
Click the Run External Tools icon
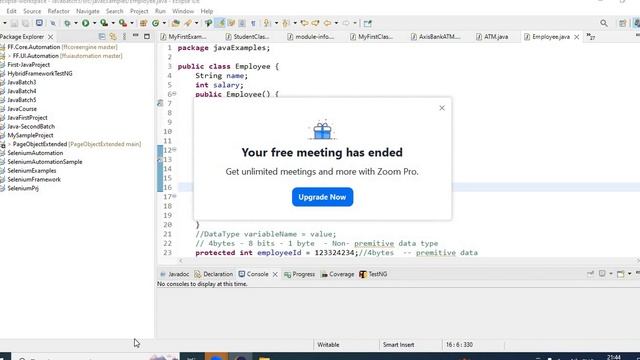[x=122, y=23]
